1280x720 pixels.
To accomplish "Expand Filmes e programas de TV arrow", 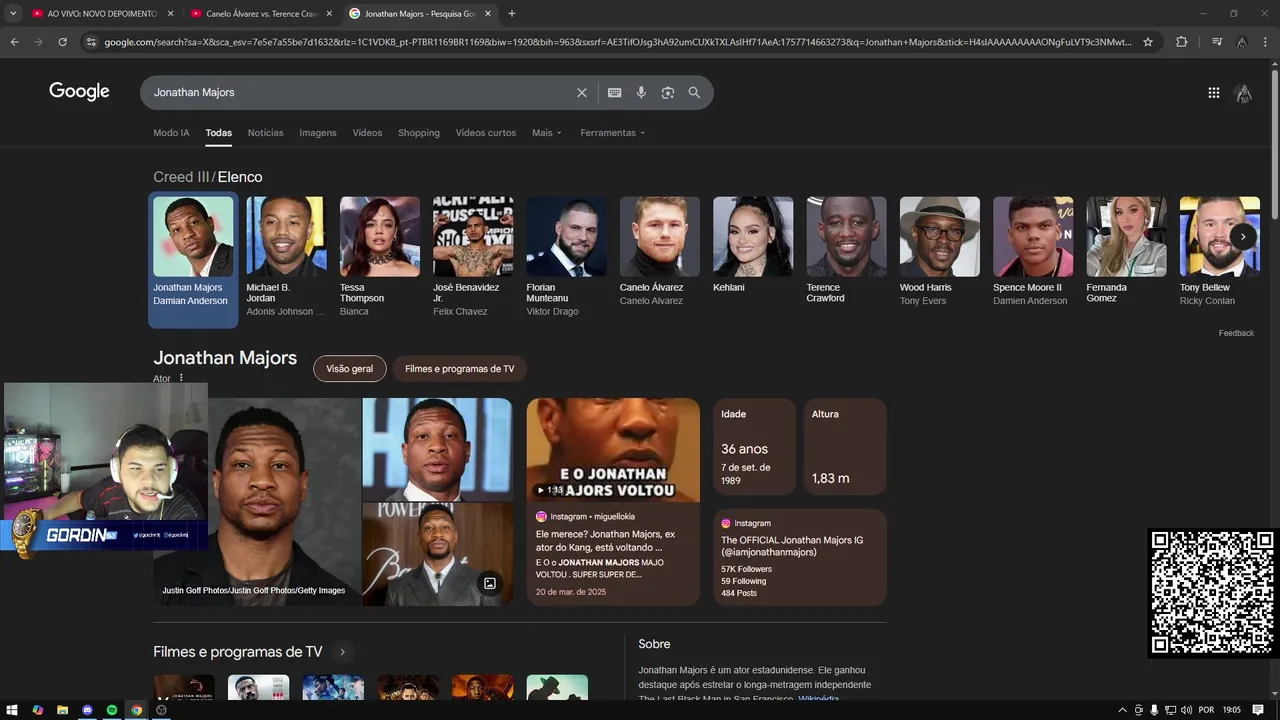I will [x=342, y=652].
